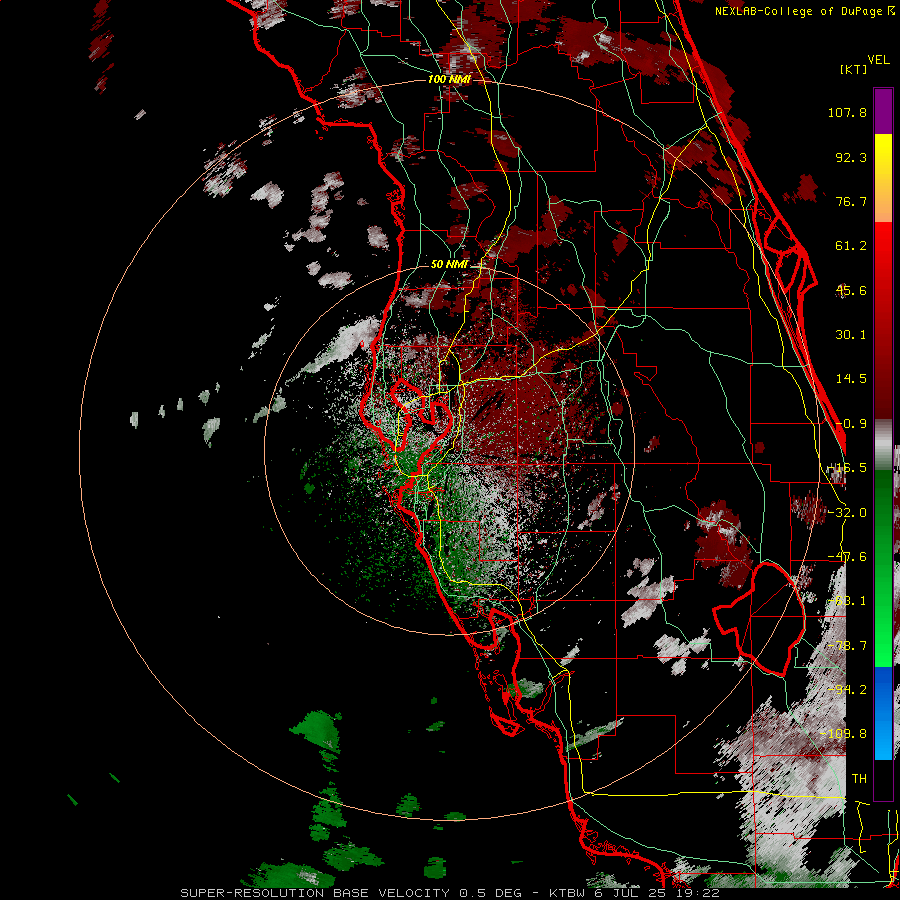Click the 50 NMI range ring label

coord(449,265)
